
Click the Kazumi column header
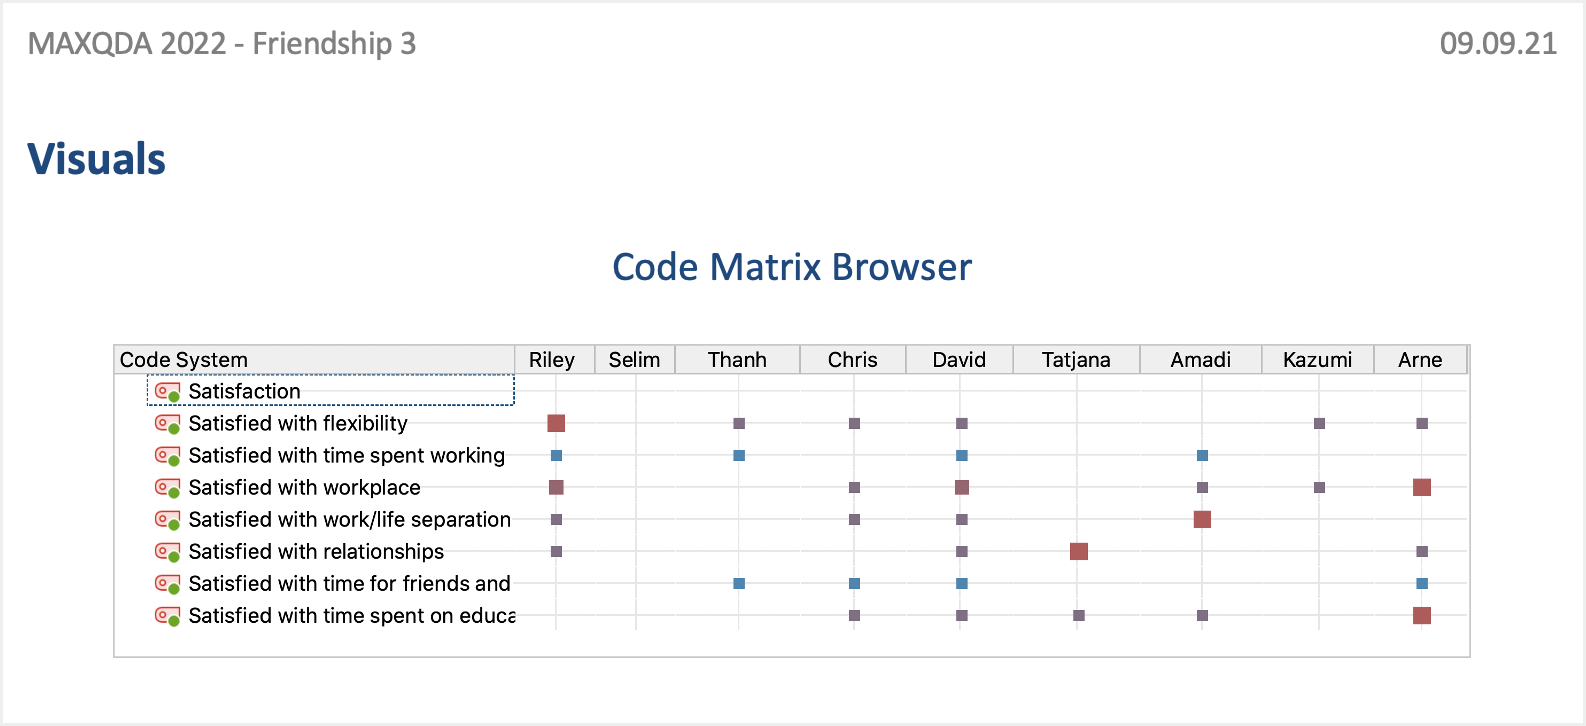1318,360
